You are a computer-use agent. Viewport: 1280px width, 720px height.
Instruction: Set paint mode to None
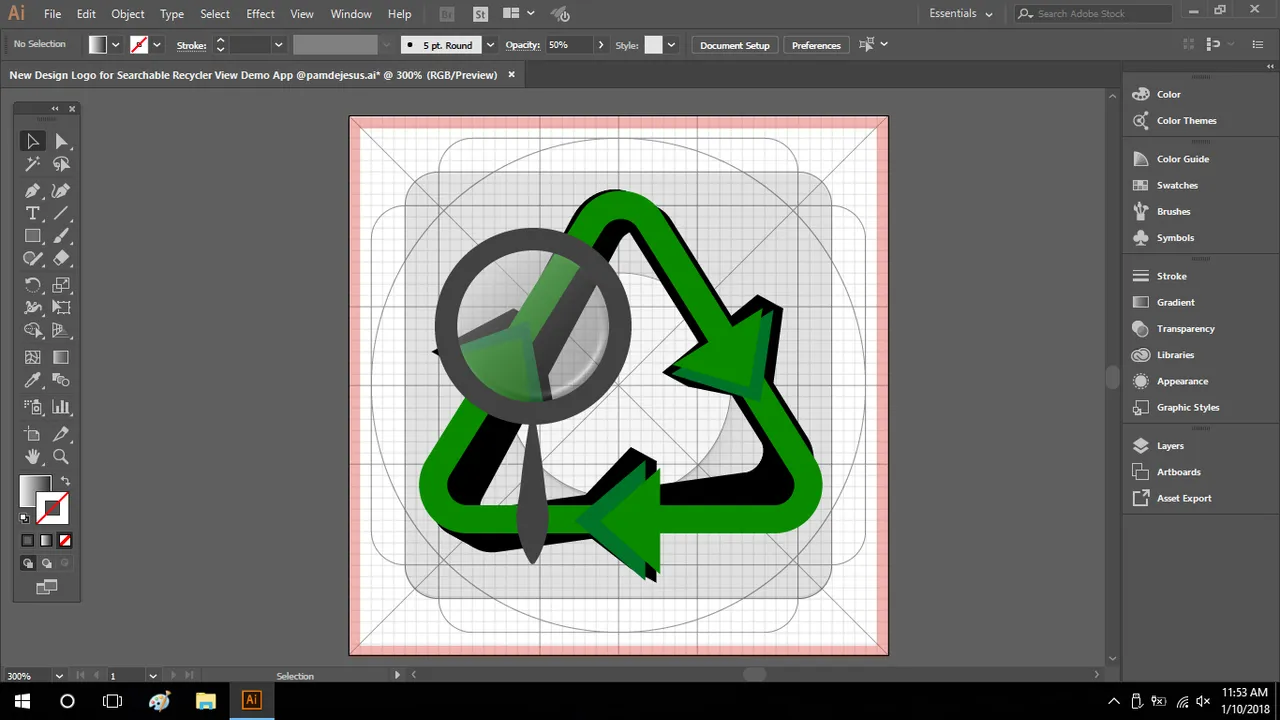click(x=65, y=540)
